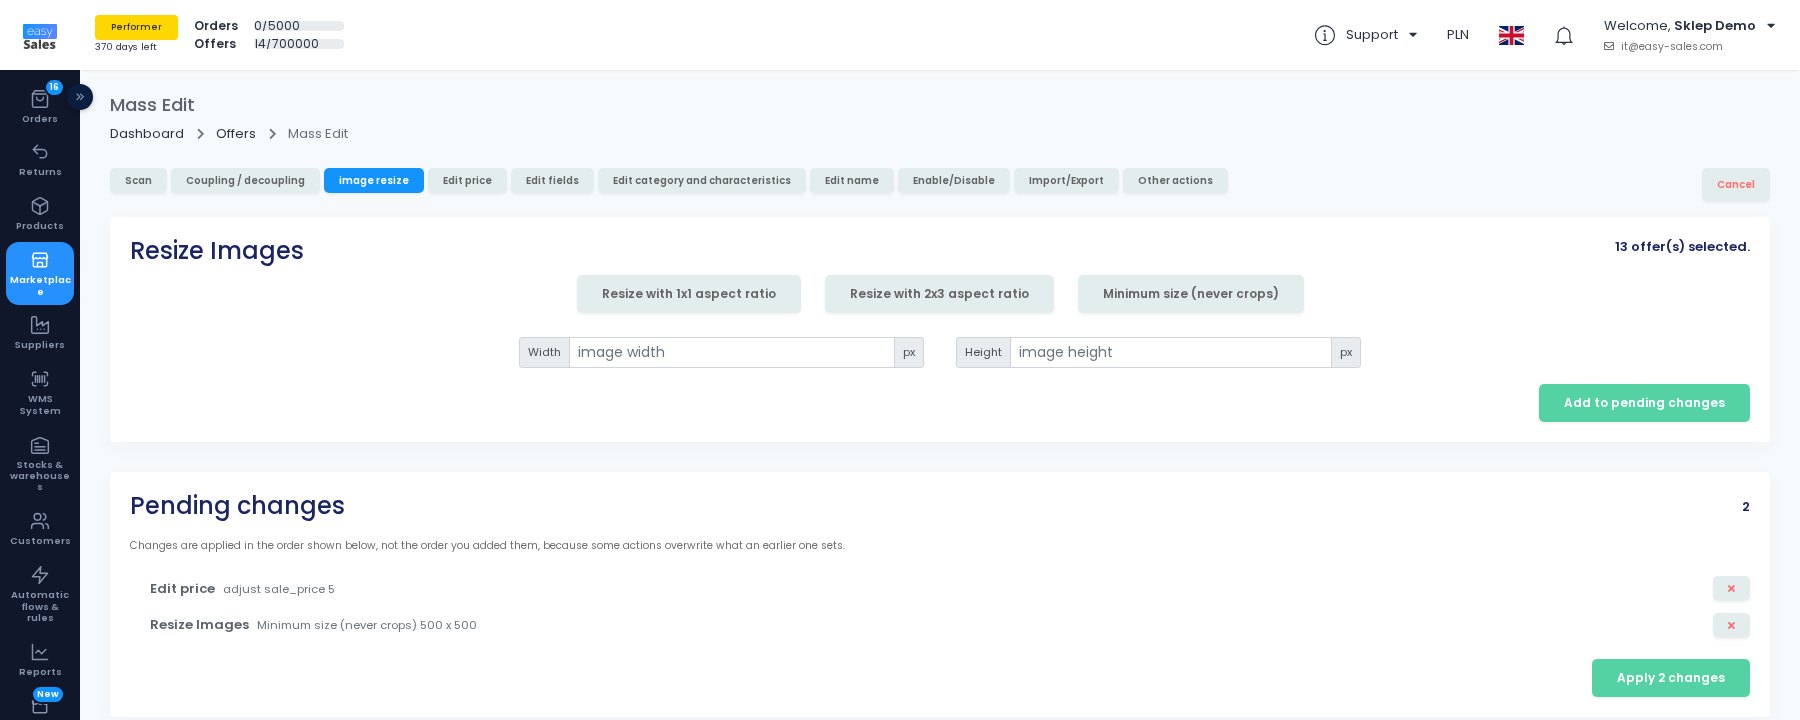Select the Marketplace sidebar icon
The height and width of the screenshot is (720, 1800).
click(x=40, y=273)
